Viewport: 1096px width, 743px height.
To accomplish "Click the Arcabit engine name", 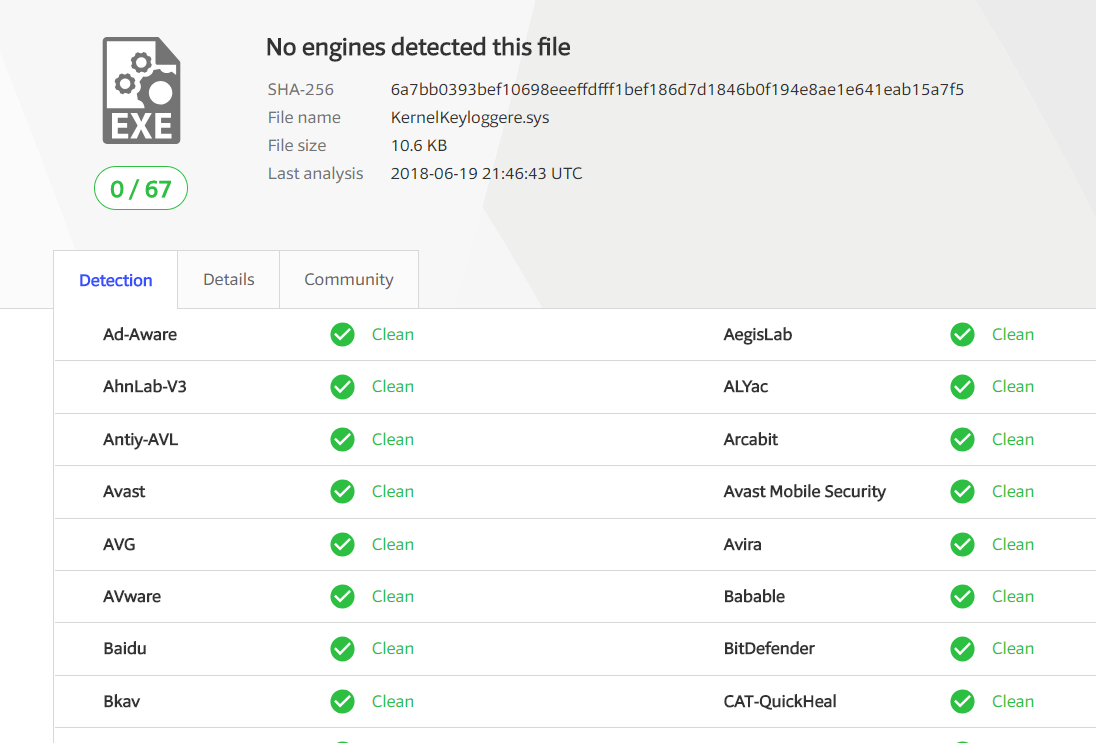I will [x=751, y=440].
